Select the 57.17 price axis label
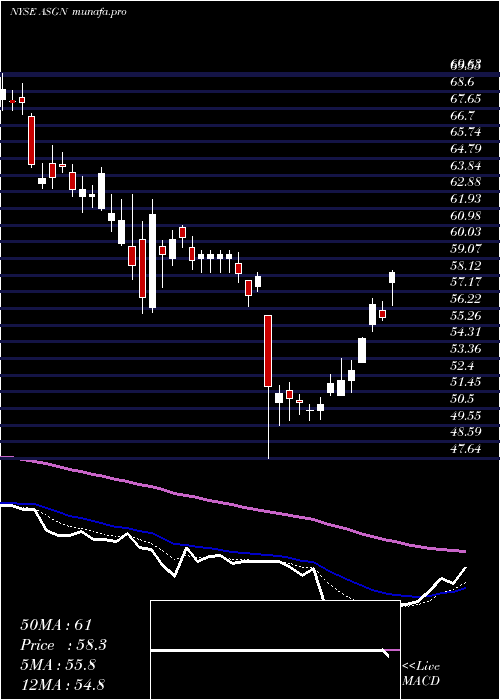 tap(465, 282)
